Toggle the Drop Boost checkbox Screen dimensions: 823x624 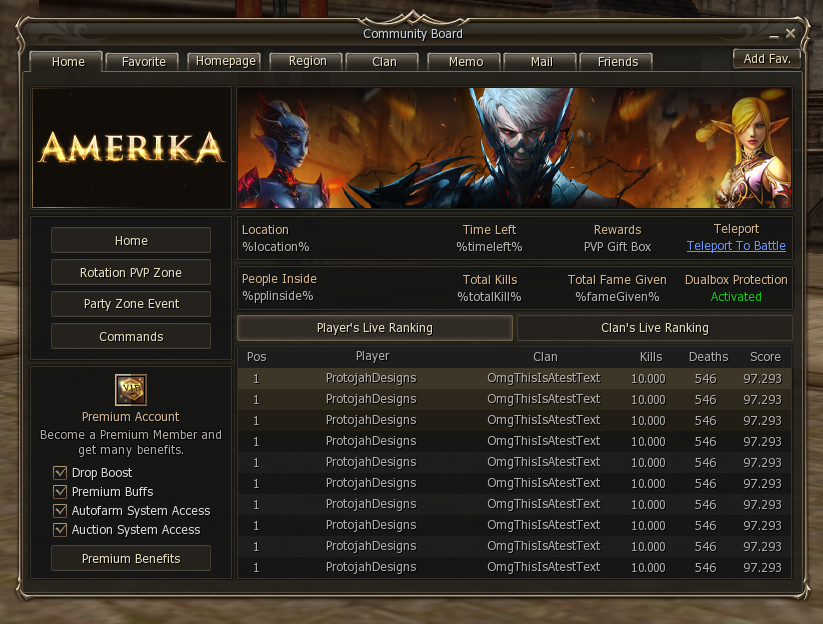point(60,473)
